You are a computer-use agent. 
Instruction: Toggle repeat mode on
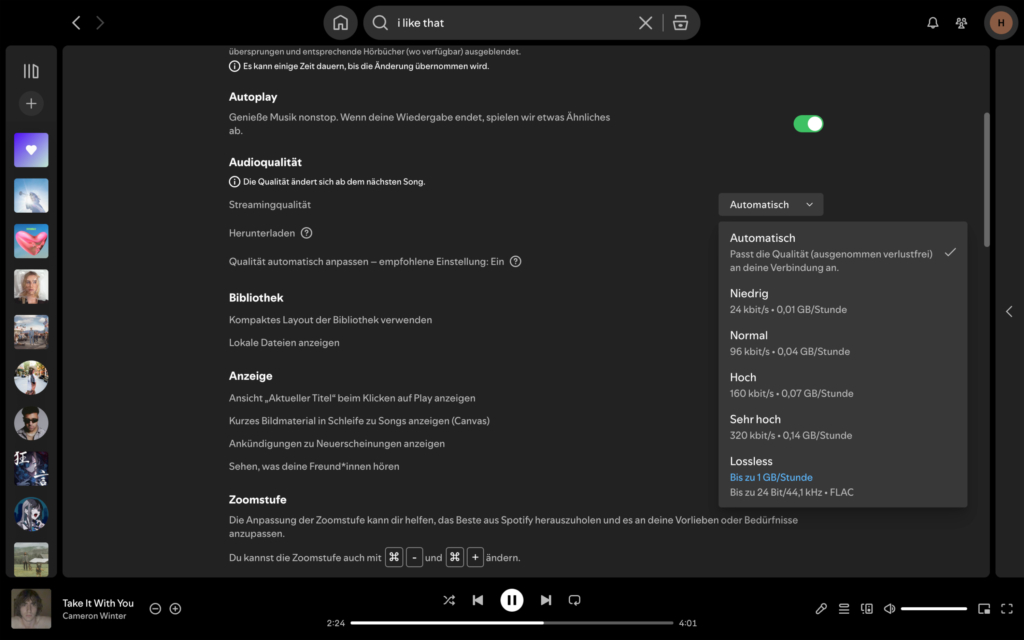click(574, 600)
